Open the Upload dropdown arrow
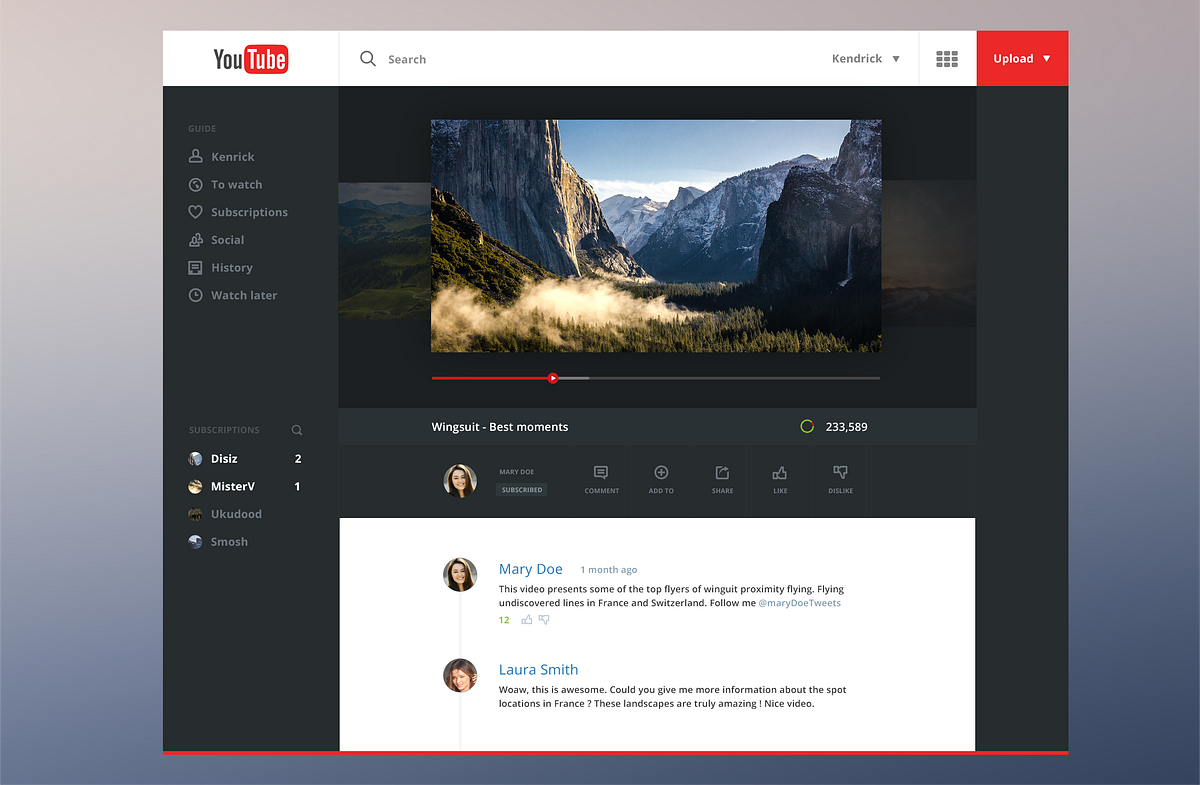 pyautogui.click(x=1047, y=59)
